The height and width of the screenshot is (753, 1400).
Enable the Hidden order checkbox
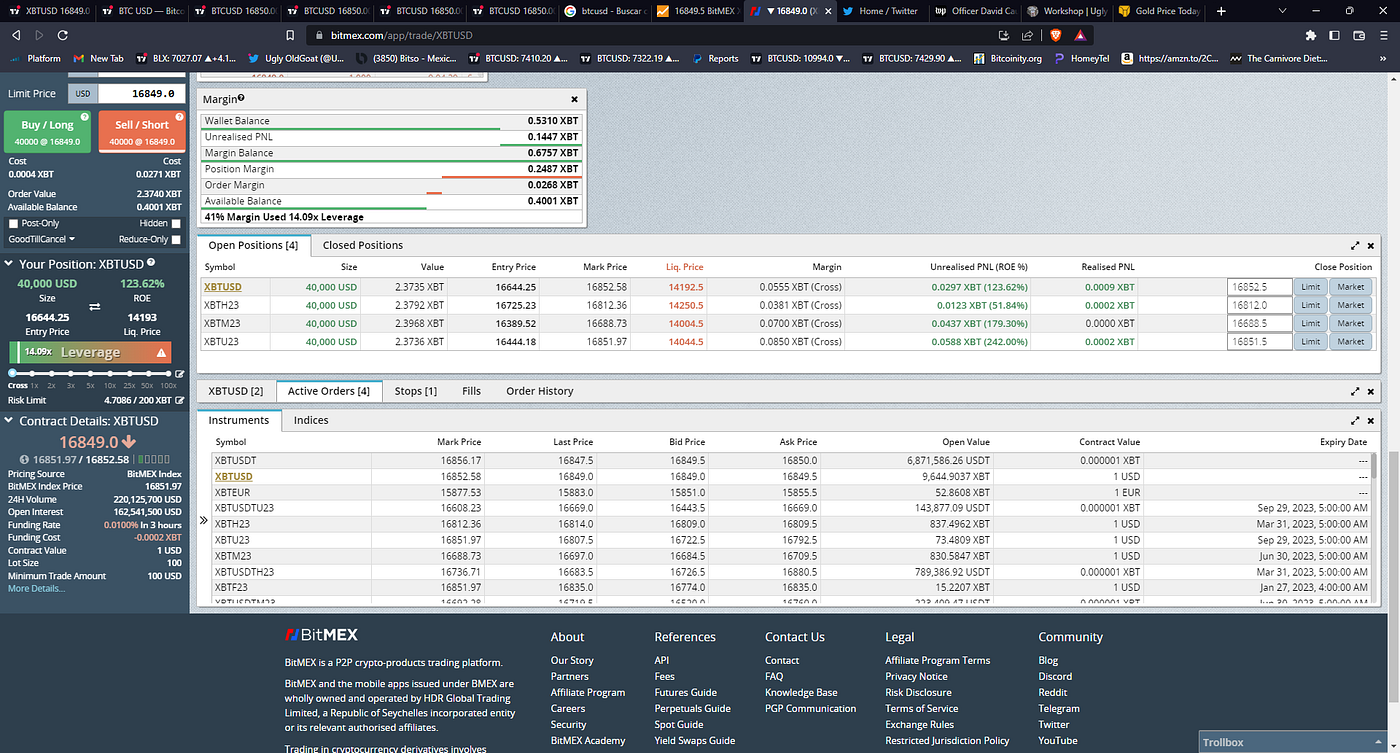(x=176, y=224)
